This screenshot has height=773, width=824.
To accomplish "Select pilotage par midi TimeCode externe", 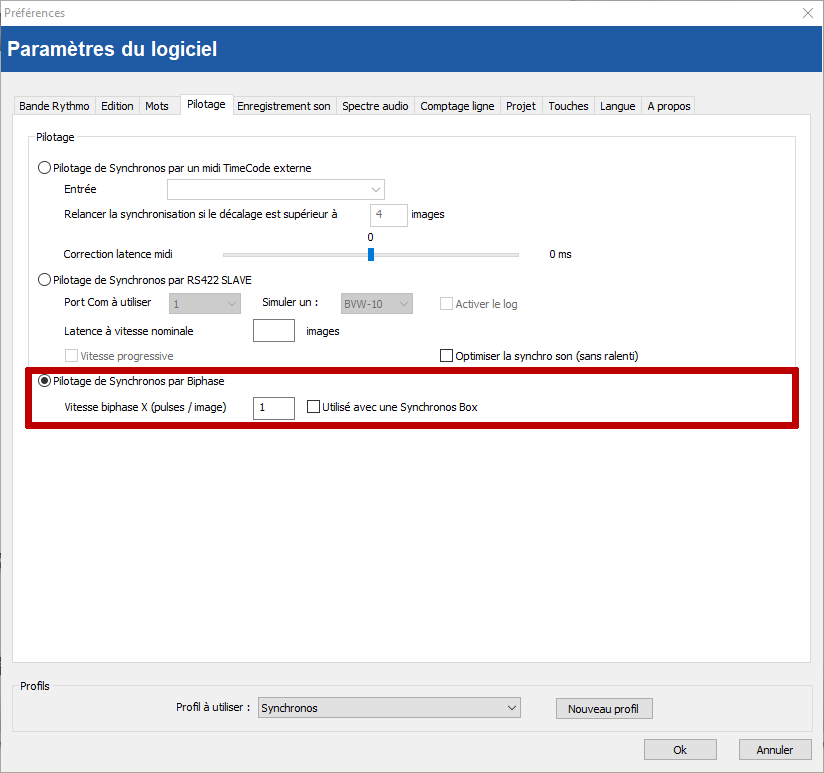I will (x=44, y=168).
